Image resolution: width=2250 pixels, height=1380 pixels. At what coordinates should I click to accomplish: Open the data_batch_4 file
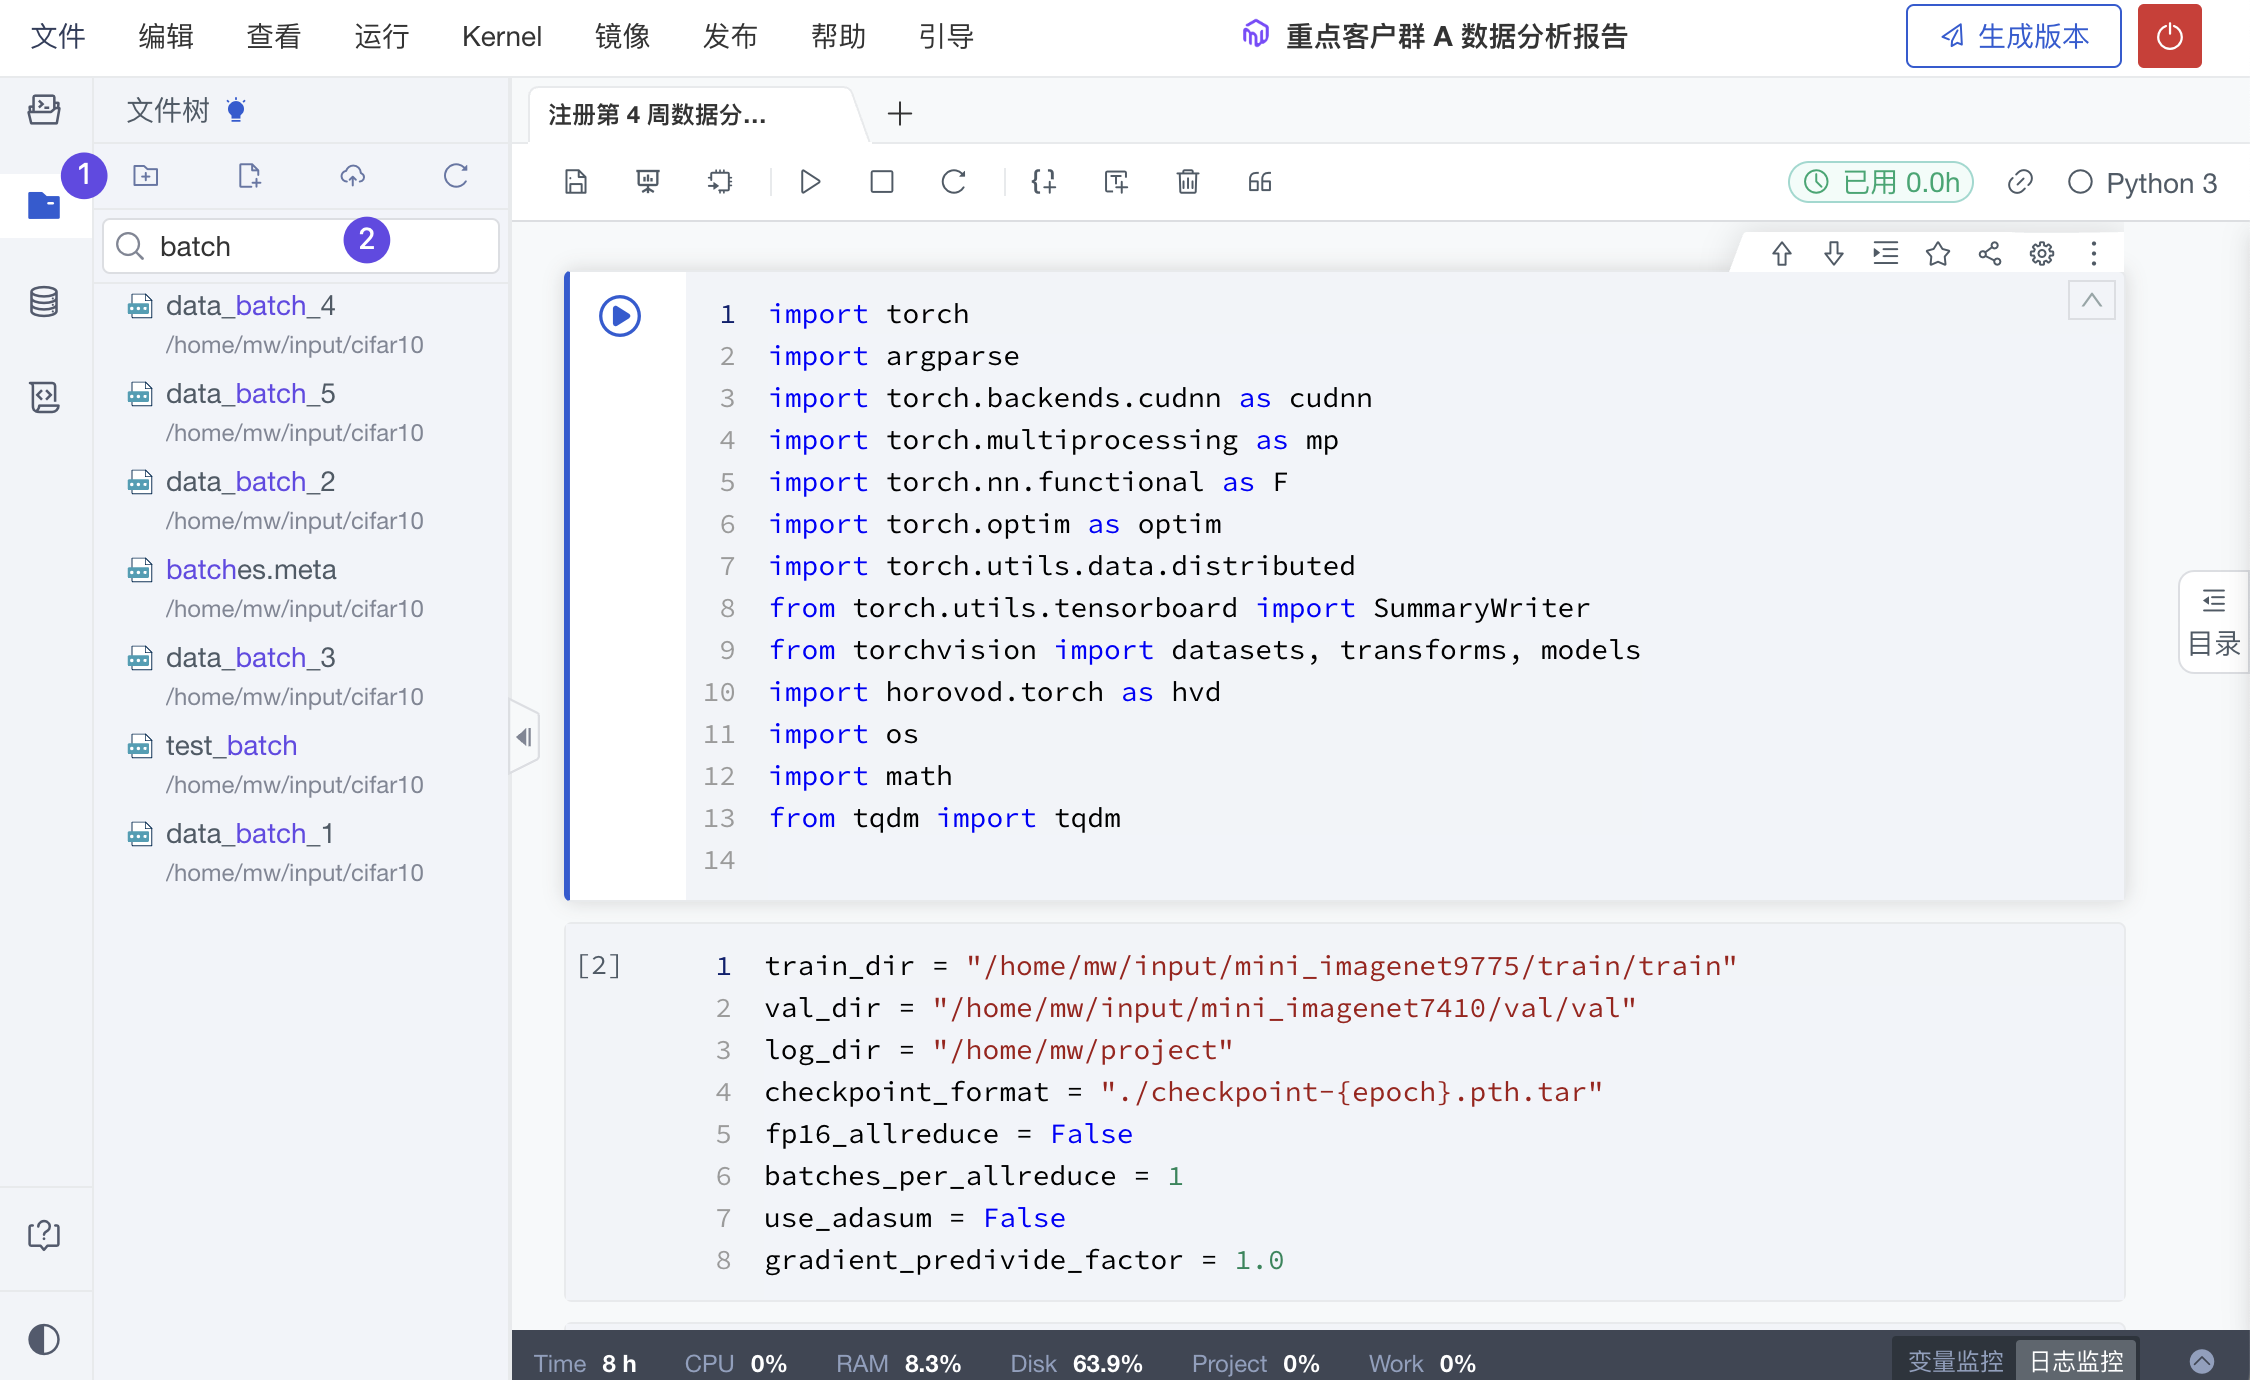tap(250, 305)
